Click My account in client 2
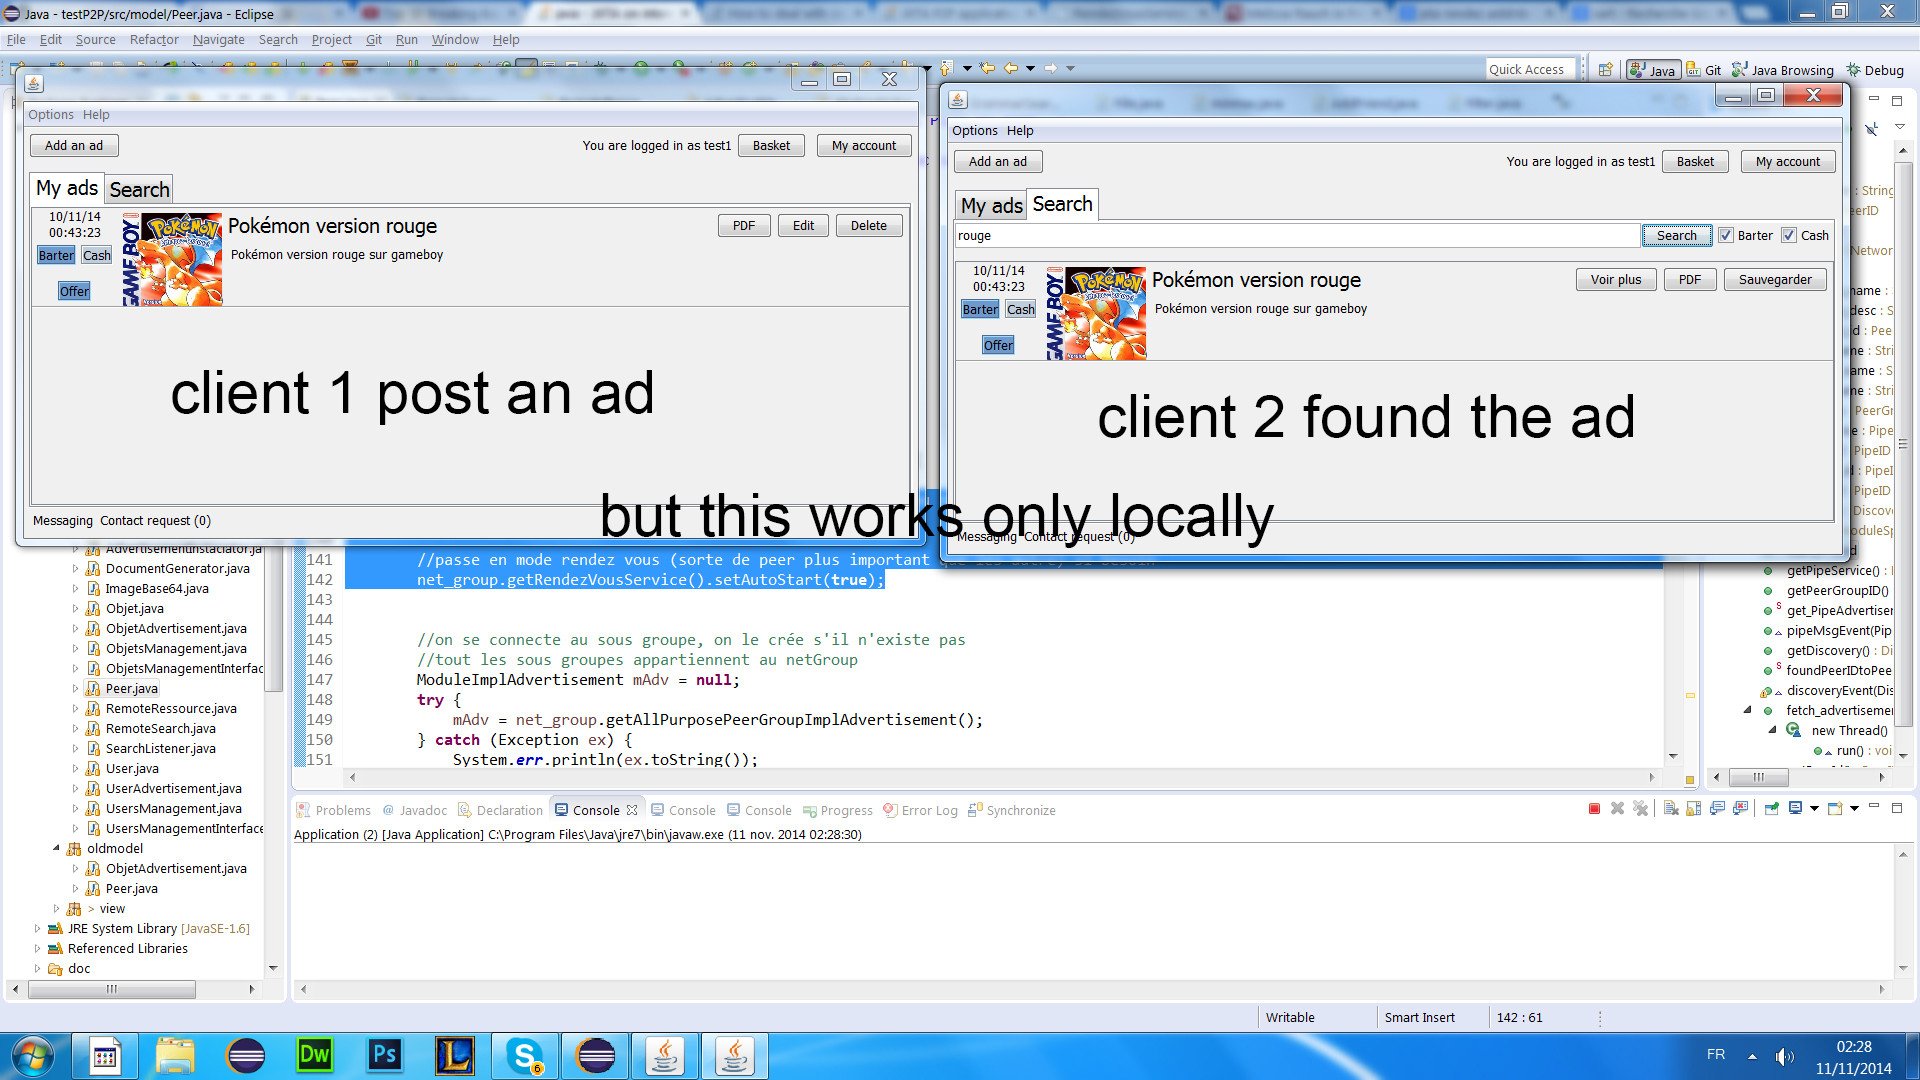1920x1080 pixels. 1787,161
